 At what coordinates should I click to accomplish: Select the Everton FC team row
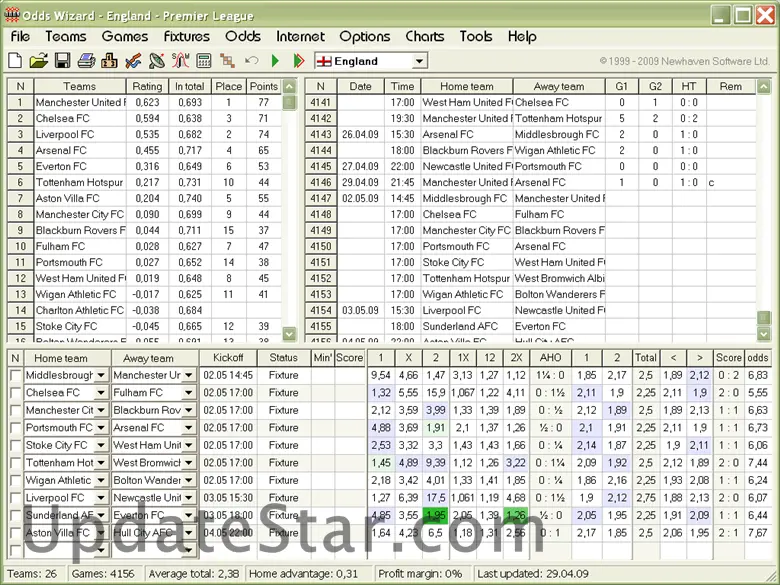145,167
